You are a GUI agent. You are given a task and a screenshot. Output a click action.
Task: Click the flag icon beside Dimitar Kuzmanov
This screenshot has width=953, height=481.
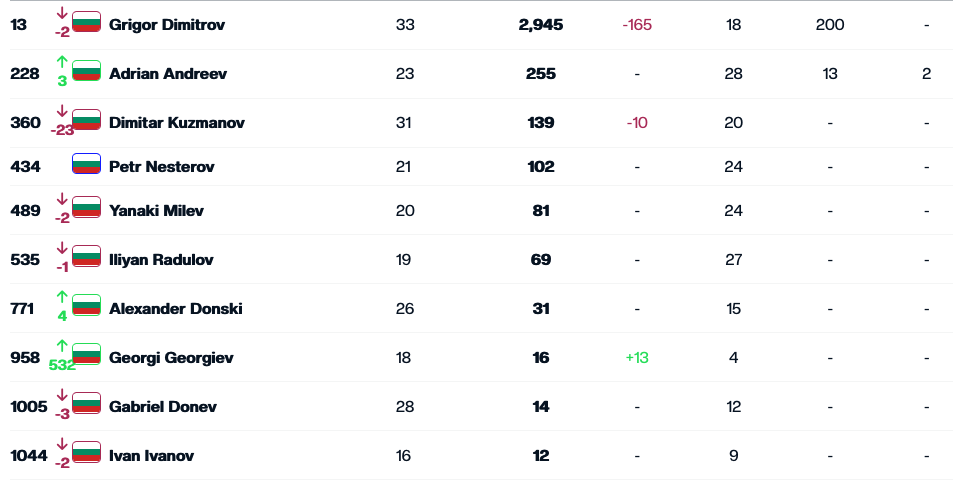(x=86, y=120)
